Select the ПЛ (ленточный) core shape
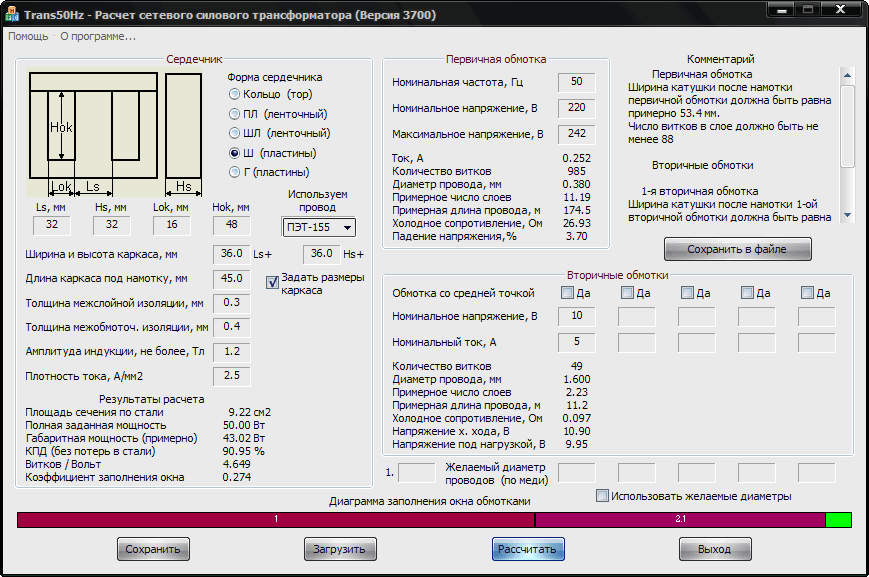 278,114
